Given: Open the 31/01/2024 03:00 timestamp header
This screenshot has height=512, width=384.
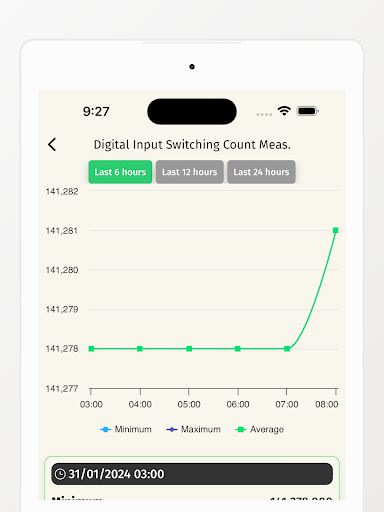Looking at the screenshot, I should point(192,474).
